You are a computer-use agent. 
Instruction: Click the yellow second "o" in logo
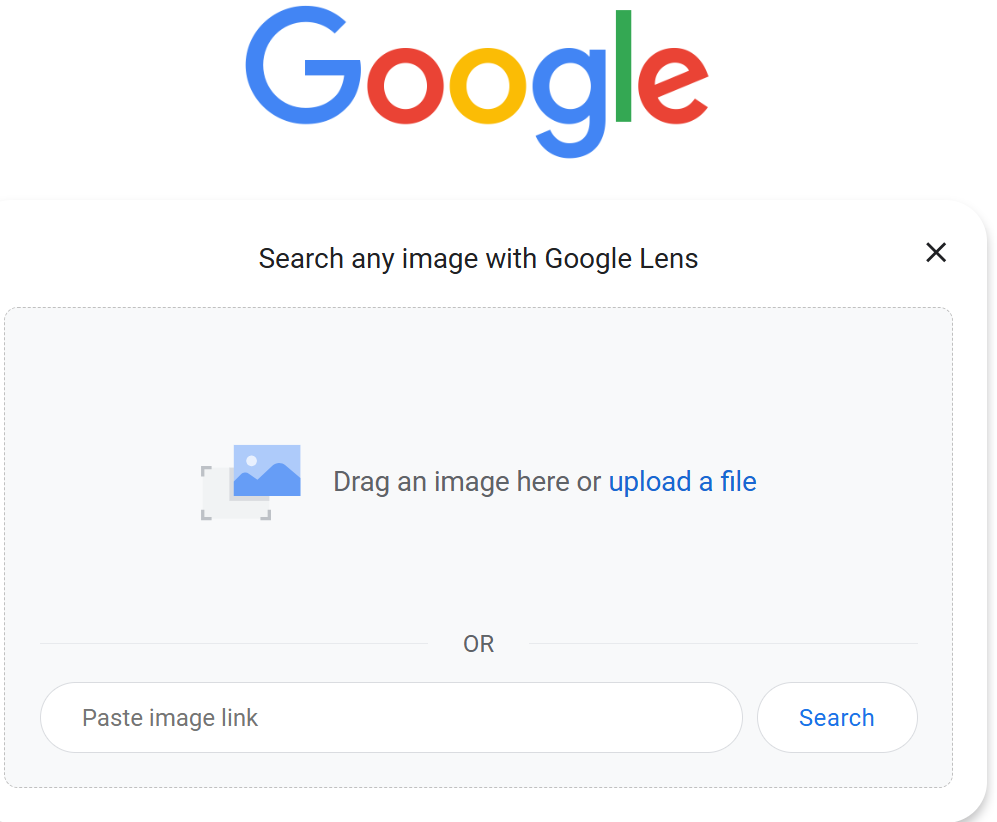[x=488, y=87]
